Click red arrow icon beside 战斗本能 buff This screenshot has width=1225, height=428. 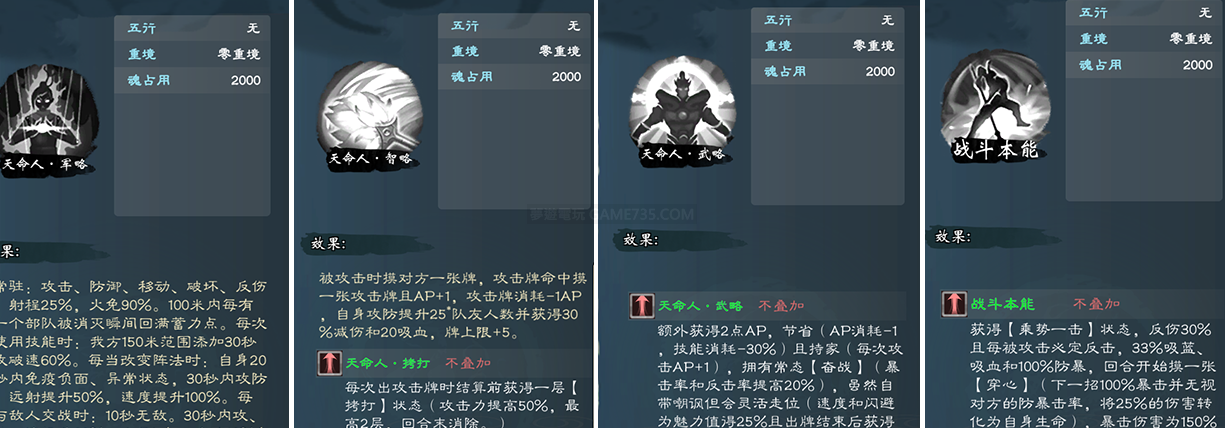pos(953,304)
